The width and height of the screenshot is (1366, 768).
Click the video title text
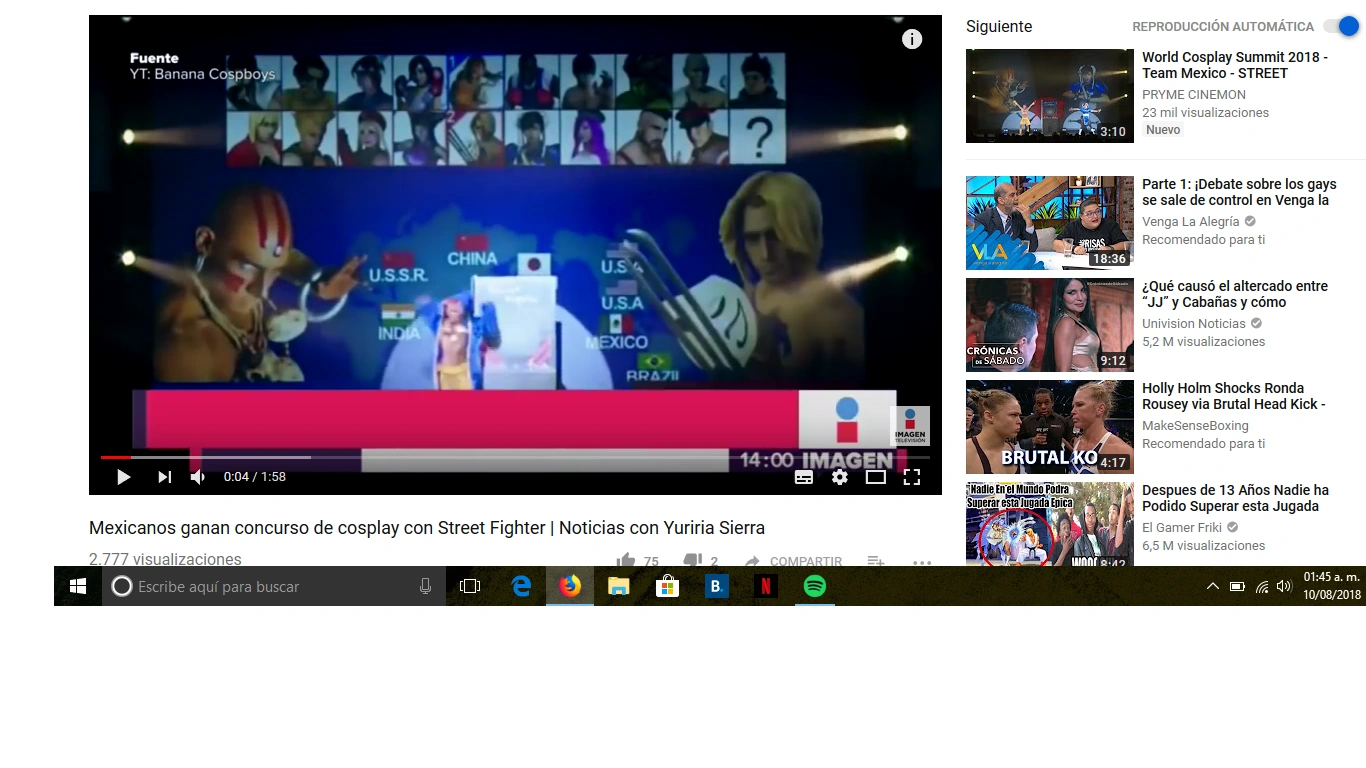tap(427, 528)
